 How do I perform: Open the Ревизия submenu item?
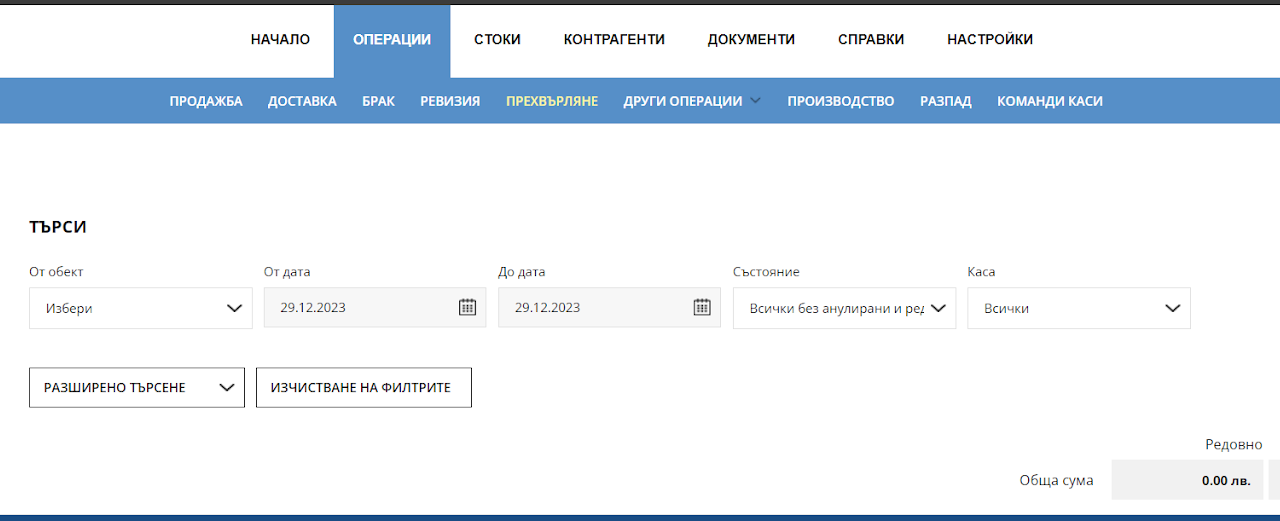[x=450, y=101]
